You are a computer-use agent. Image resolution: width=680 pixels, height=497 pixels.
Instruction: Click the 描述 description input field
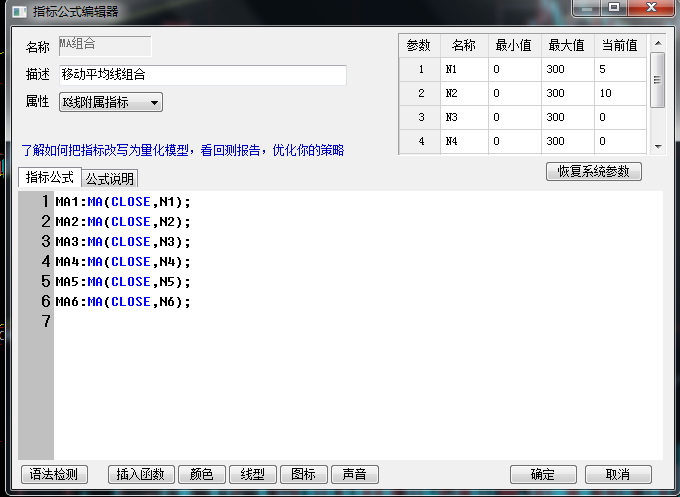click(x=203, y=75)
